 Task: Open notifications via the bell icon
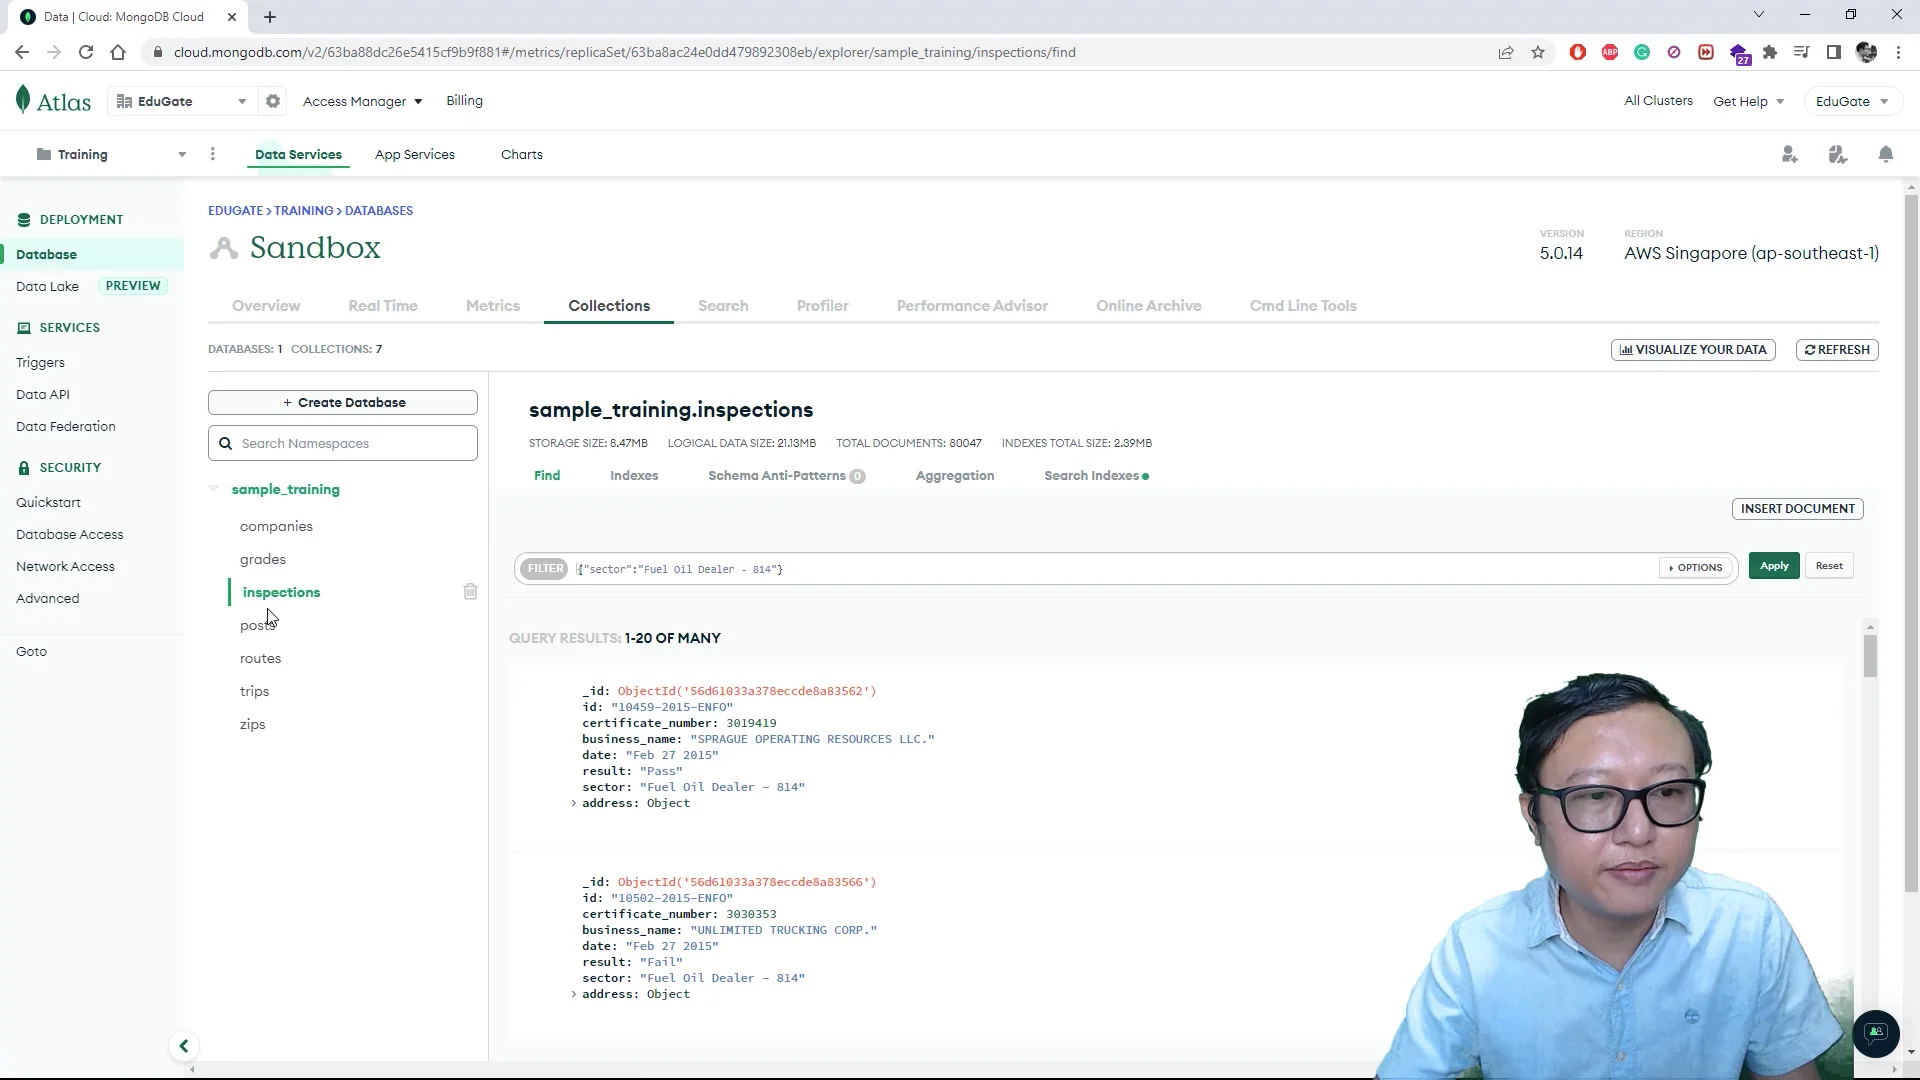(x=1887, y=154)
